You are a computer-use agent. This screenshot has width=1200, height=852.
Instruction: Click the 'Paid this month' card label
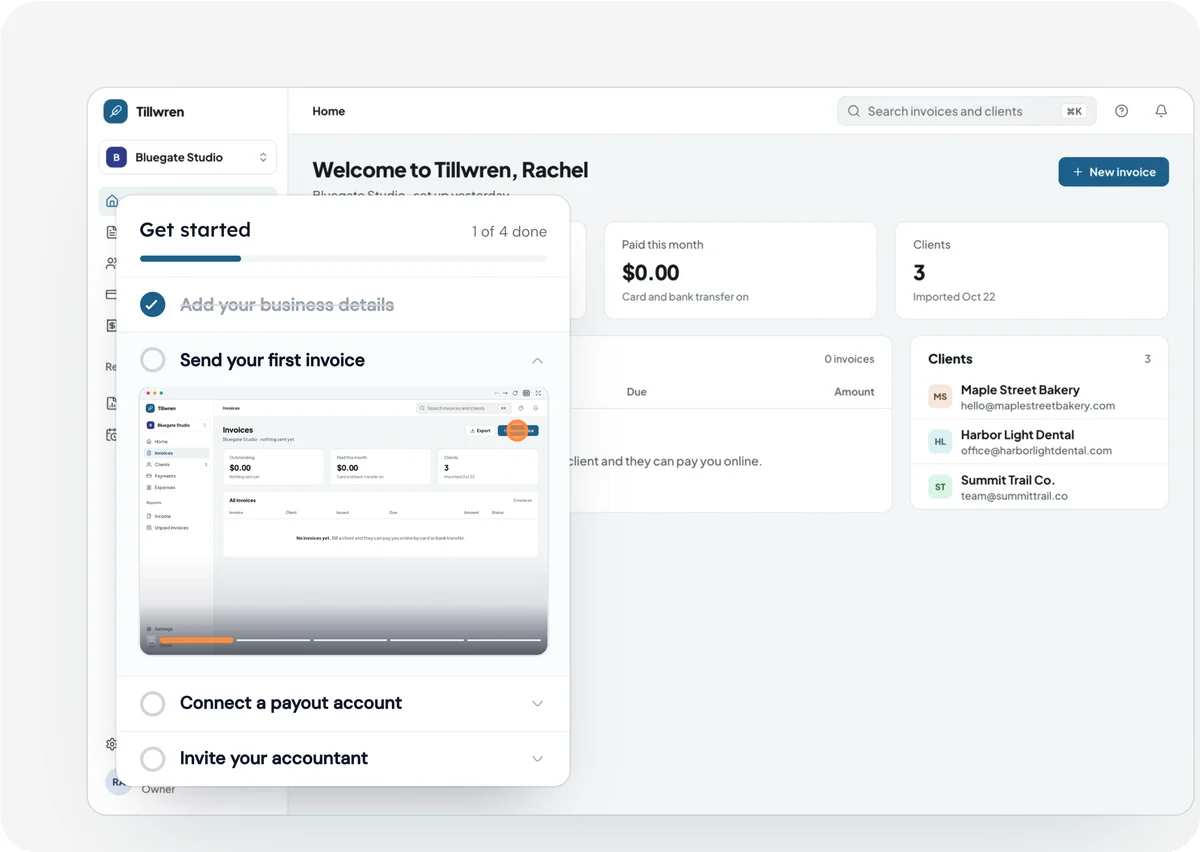(x=662, y=244)
